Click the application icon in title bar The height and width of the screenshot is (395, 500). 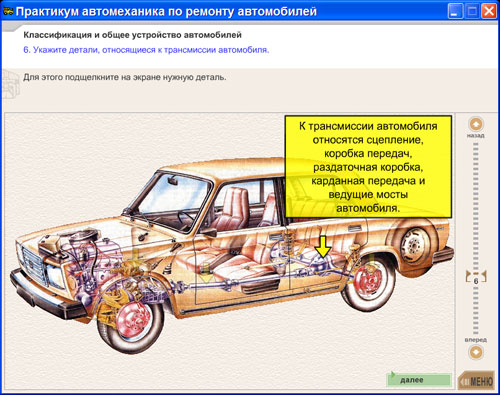pos(8,11)
